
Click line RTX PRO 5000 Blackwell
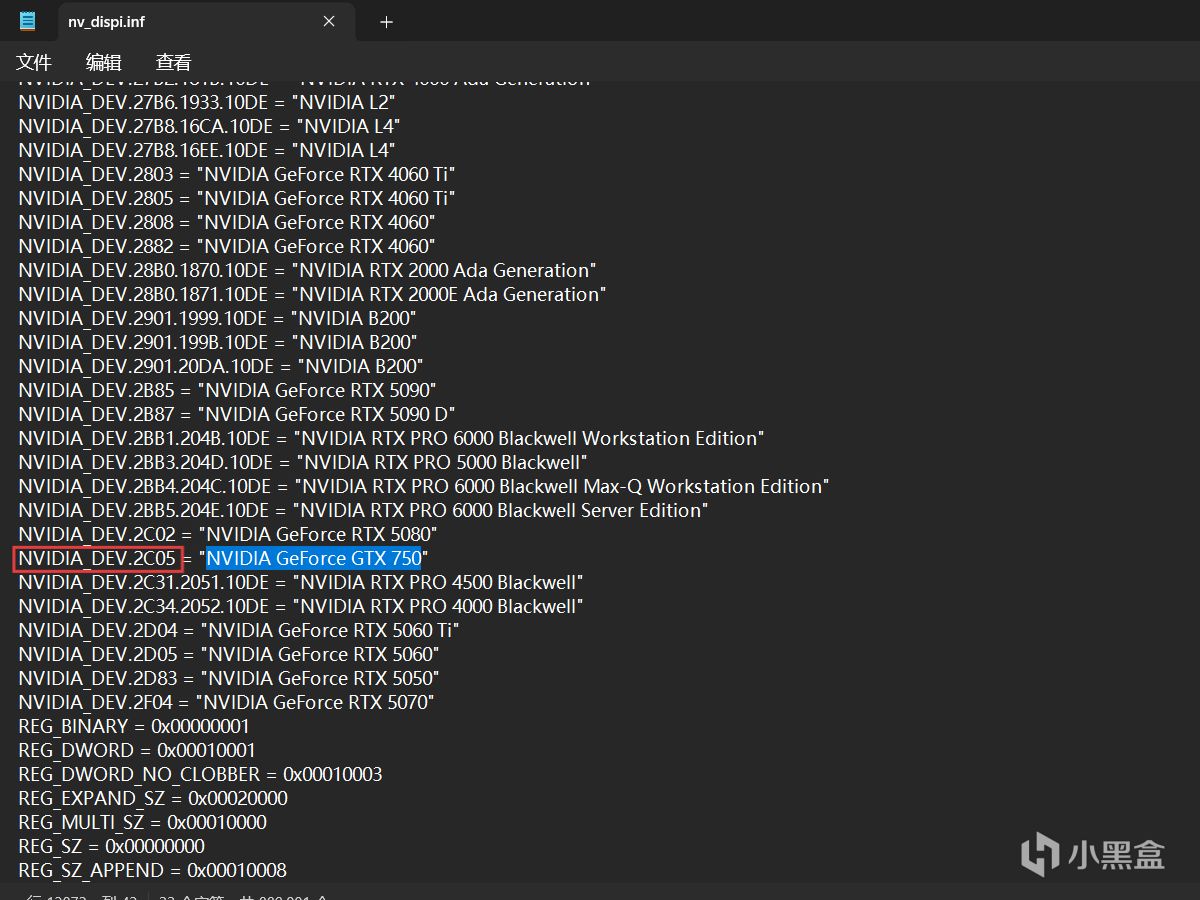(x=303, y=462)
